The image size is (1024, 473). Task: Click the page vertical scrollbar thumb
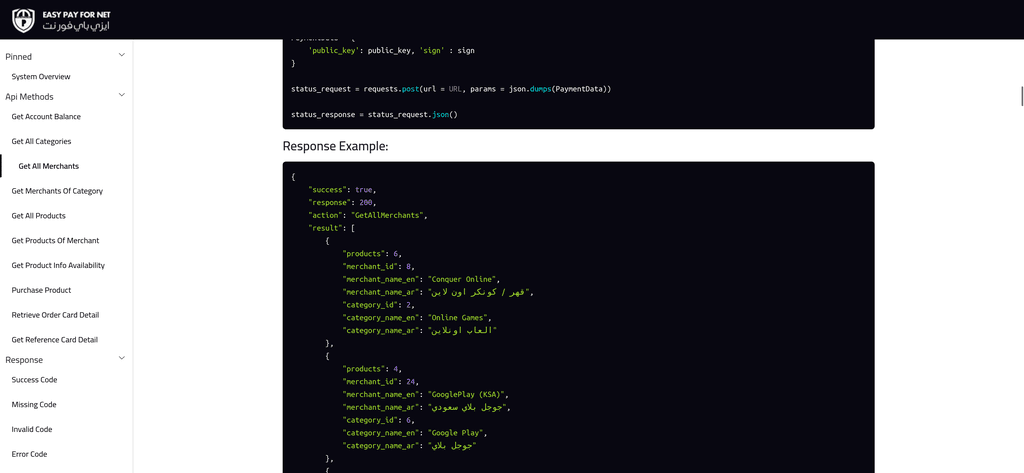click(1021, 95)
